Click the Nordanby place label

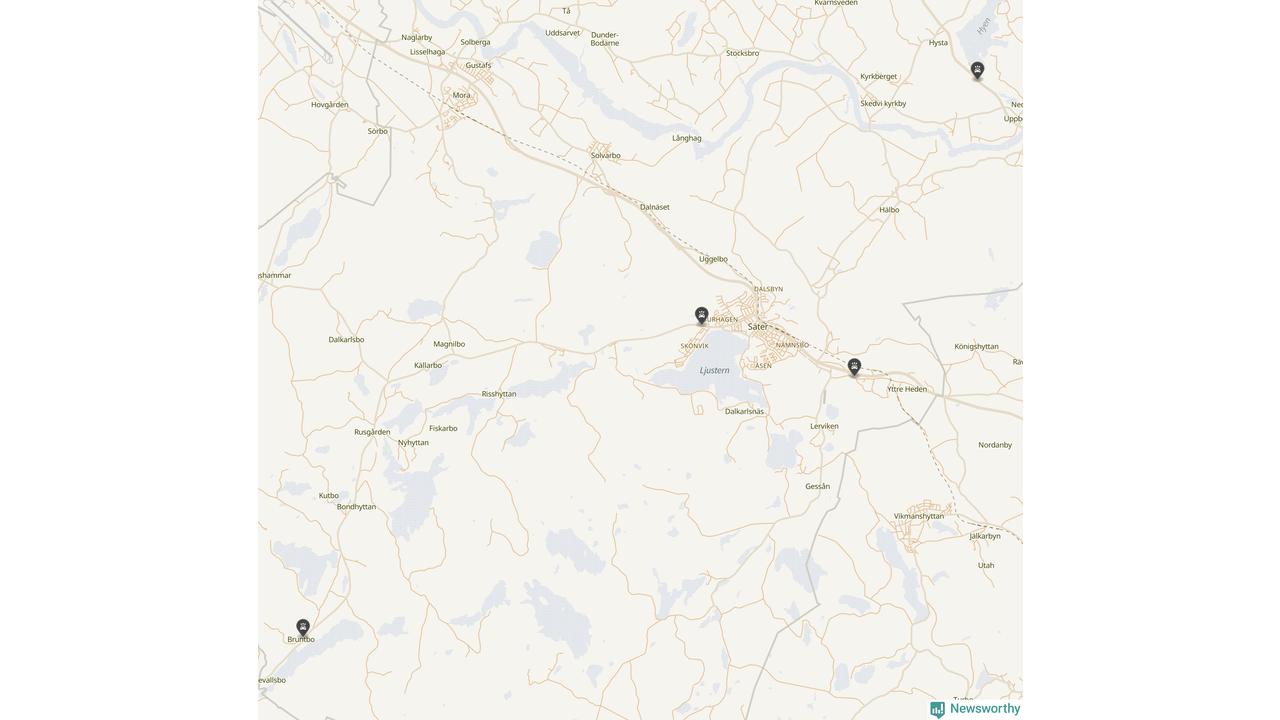[995, 445]
